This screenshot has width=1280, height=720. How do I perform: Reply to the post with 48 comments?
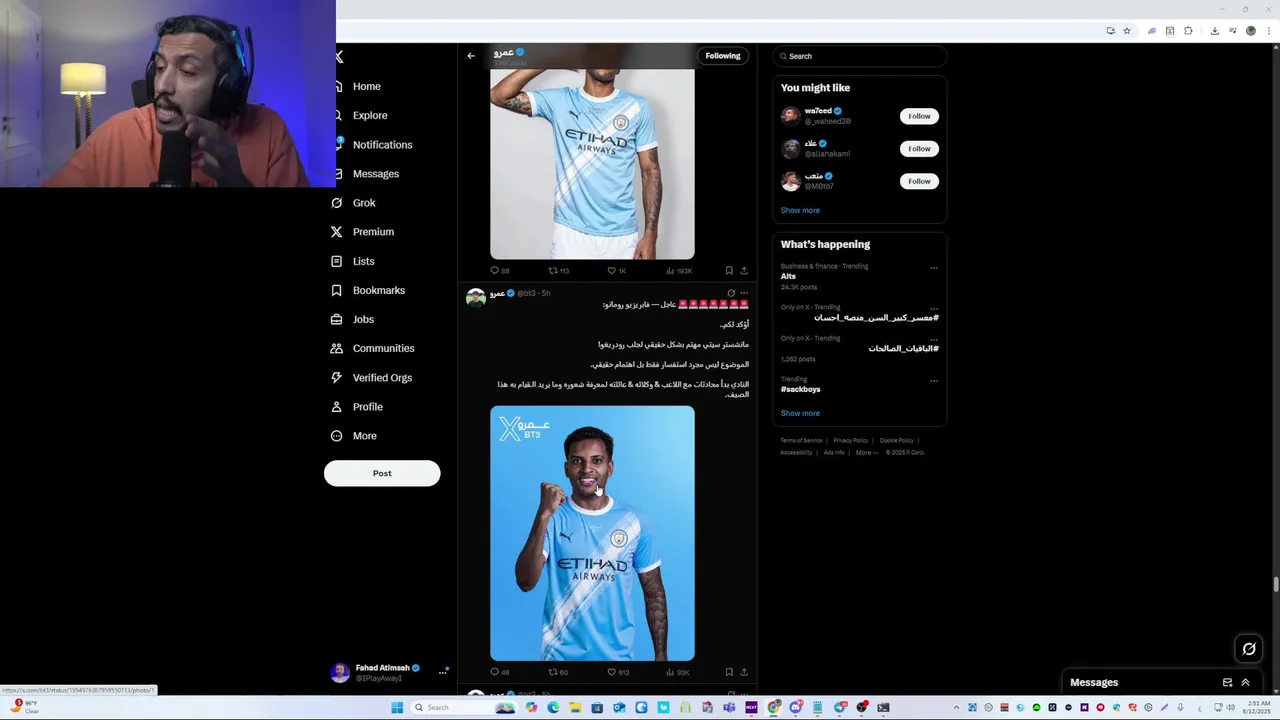point(500,672)
